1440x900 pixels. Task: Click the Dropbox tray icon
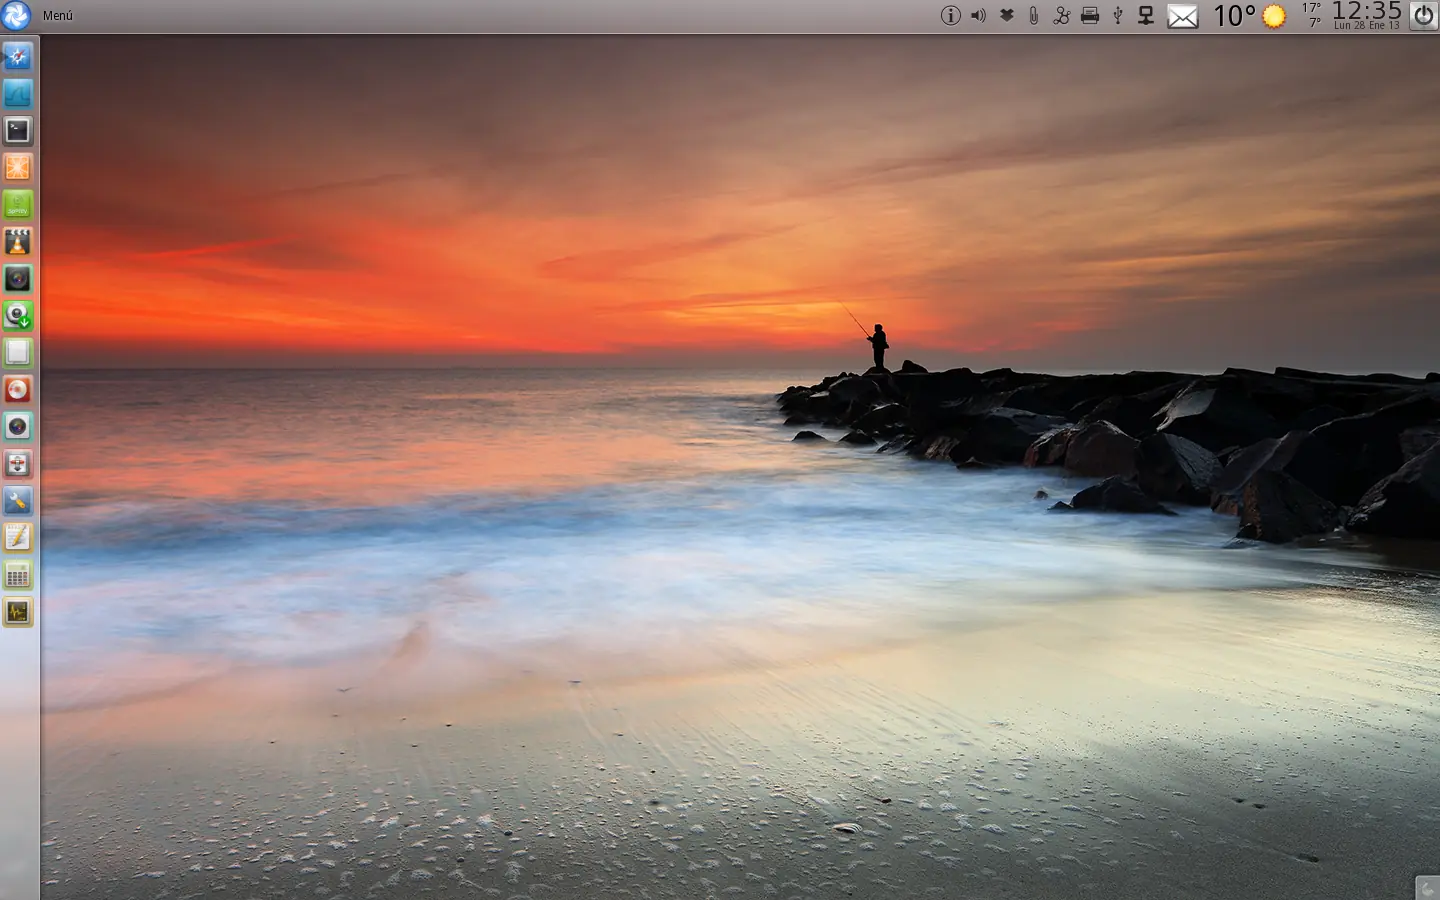pyautogui.click(x=1006, y=15)
